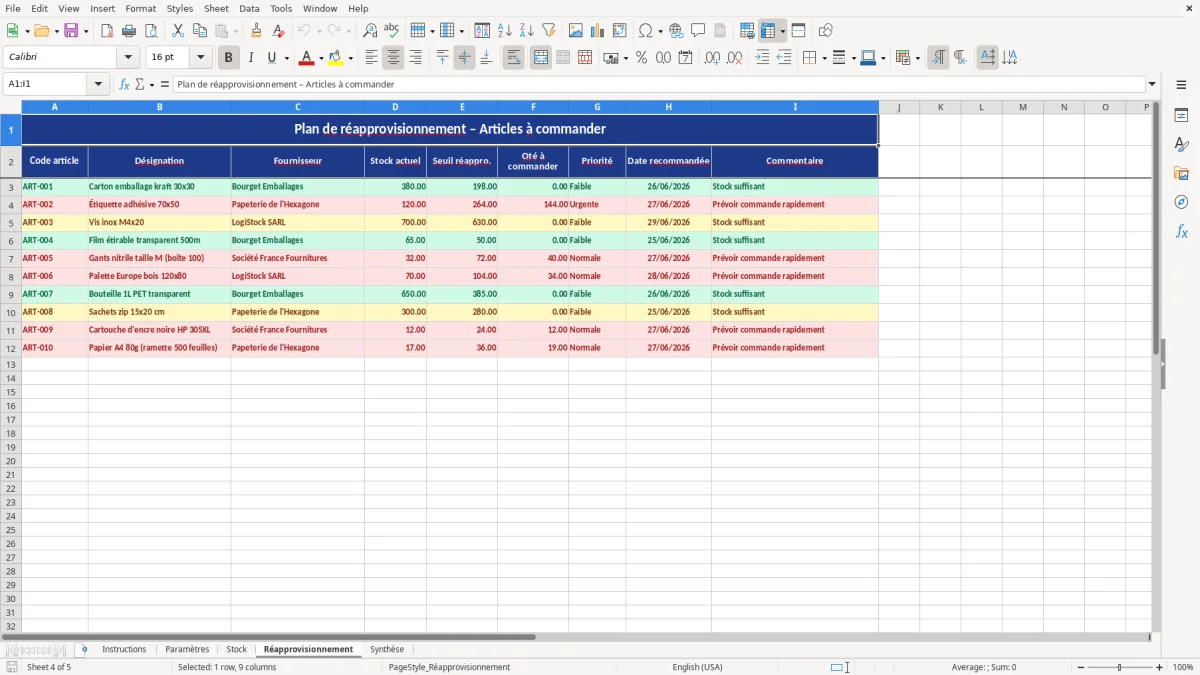Open the font color dropdown arrow
1200x675 pixels.
click(x=321, y=58)
